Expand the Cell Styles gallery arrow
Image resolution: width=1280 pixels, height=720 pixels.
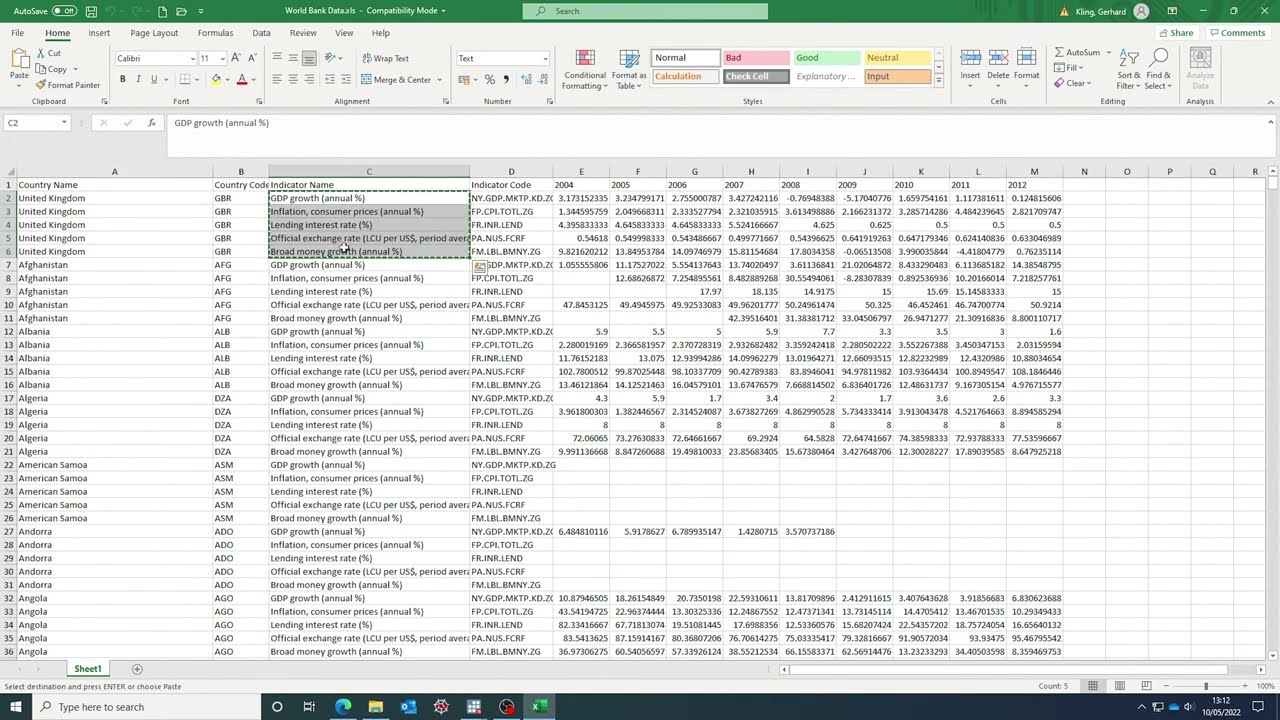coord(938,81)
